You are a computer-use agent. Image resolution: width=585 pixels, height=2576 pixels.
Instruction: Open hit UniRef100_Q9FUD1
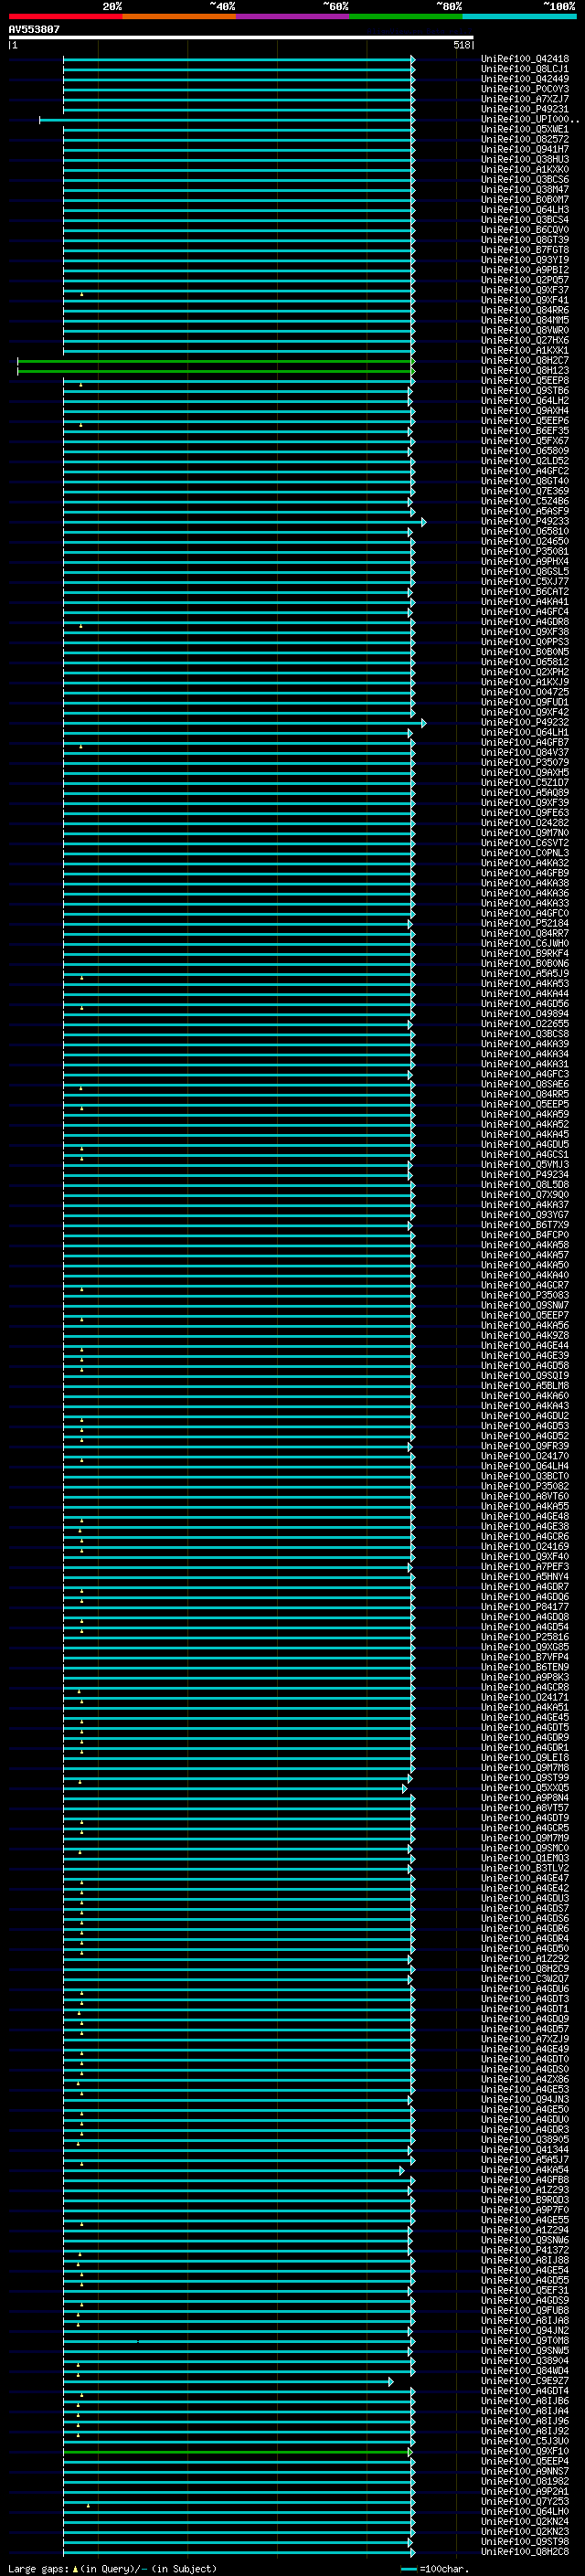pos(524,702)
